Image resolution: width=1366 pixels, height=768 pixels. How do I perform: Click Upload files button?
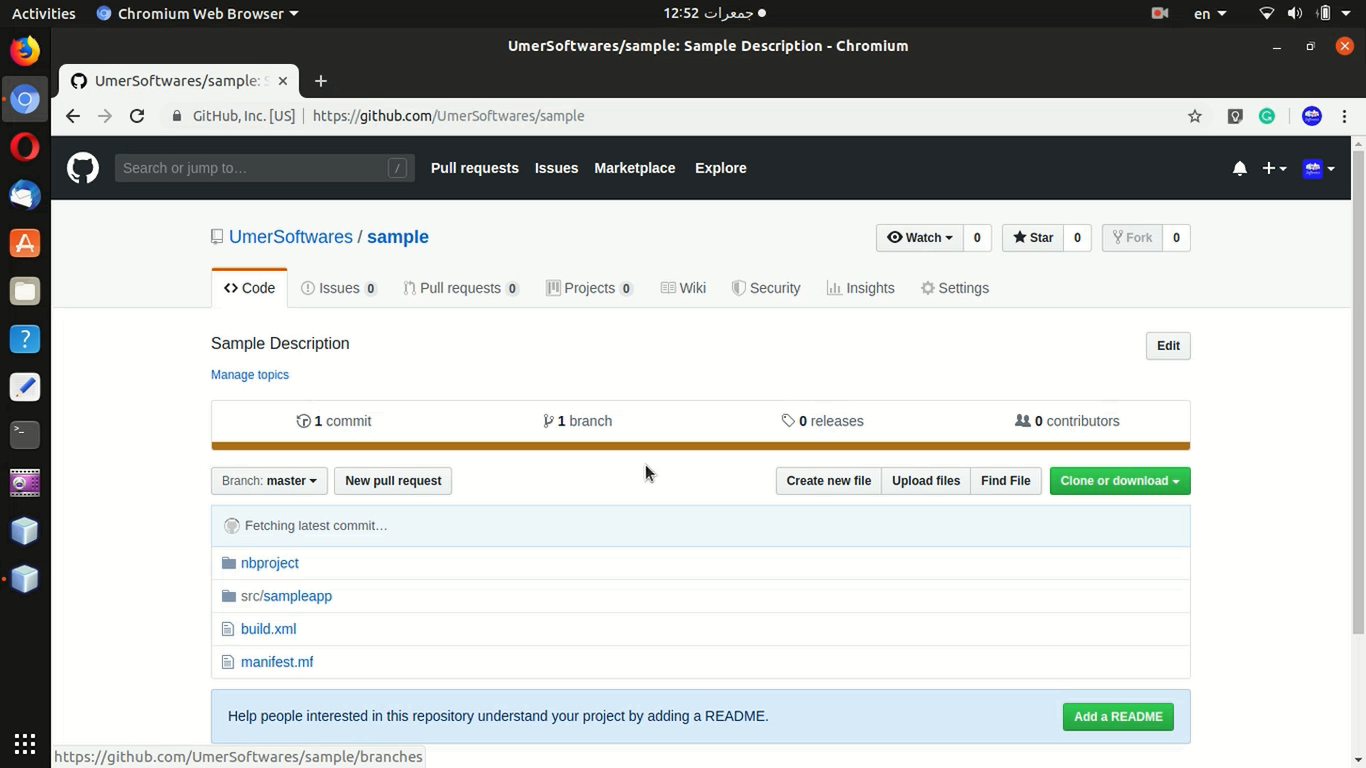(926, 481)
